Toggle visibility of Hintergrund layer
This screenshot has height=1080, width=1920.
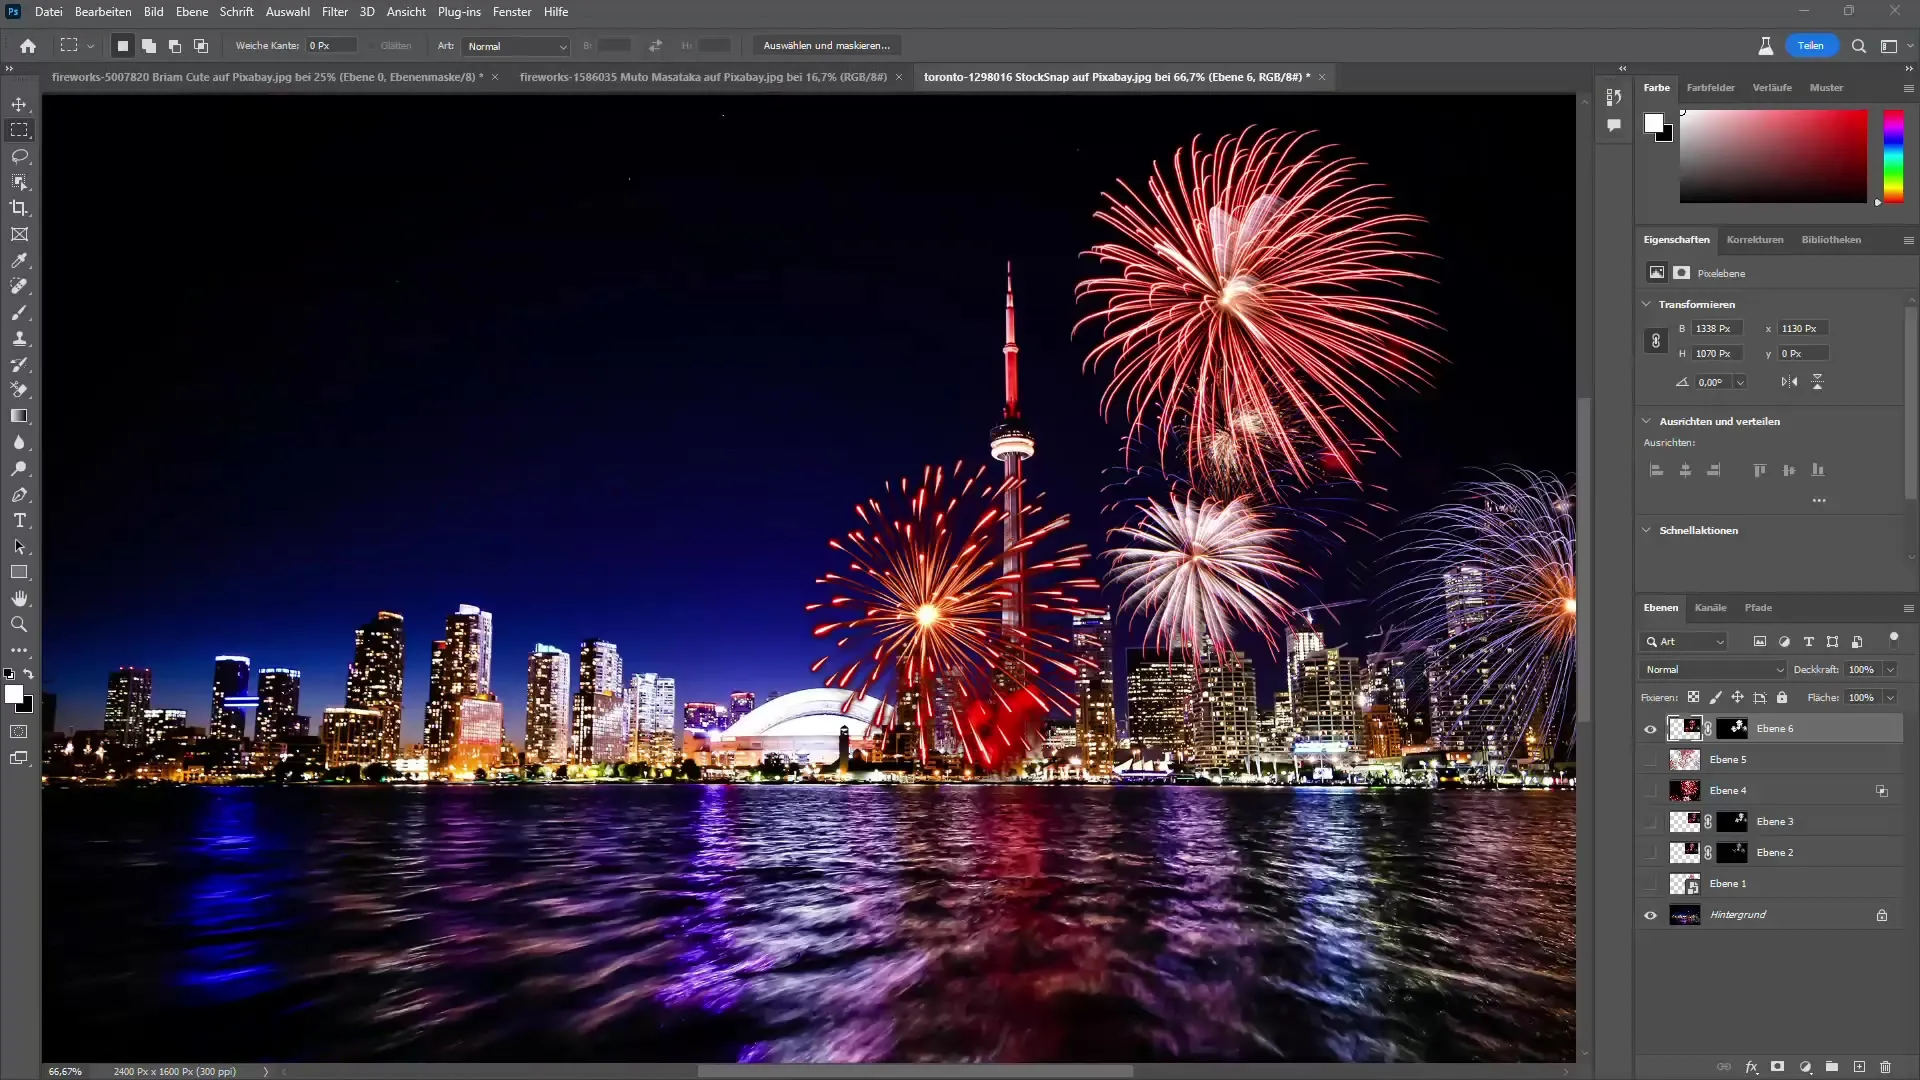pyautogui.click(x=1652, y=915)
